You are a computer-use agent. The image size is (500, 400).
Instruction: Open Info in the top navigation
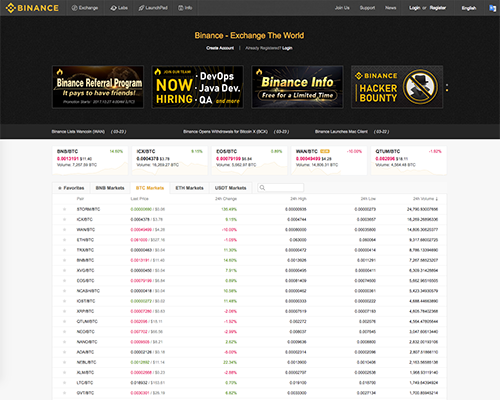point(185,8)
